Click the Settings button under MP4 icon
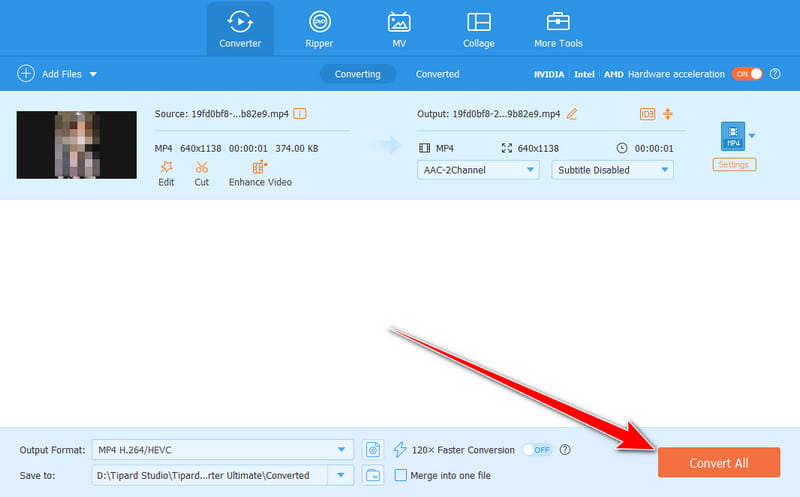 734,164
